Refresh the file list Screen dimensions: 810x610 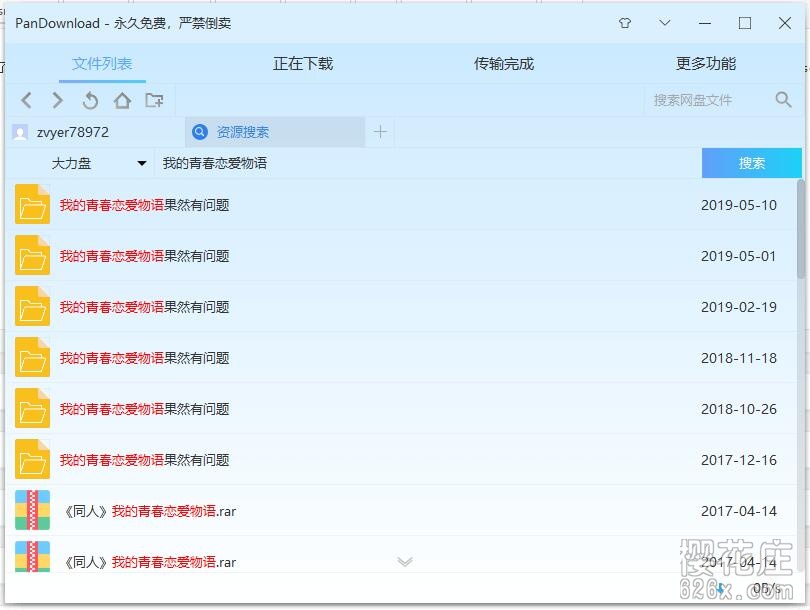(90, 100)
